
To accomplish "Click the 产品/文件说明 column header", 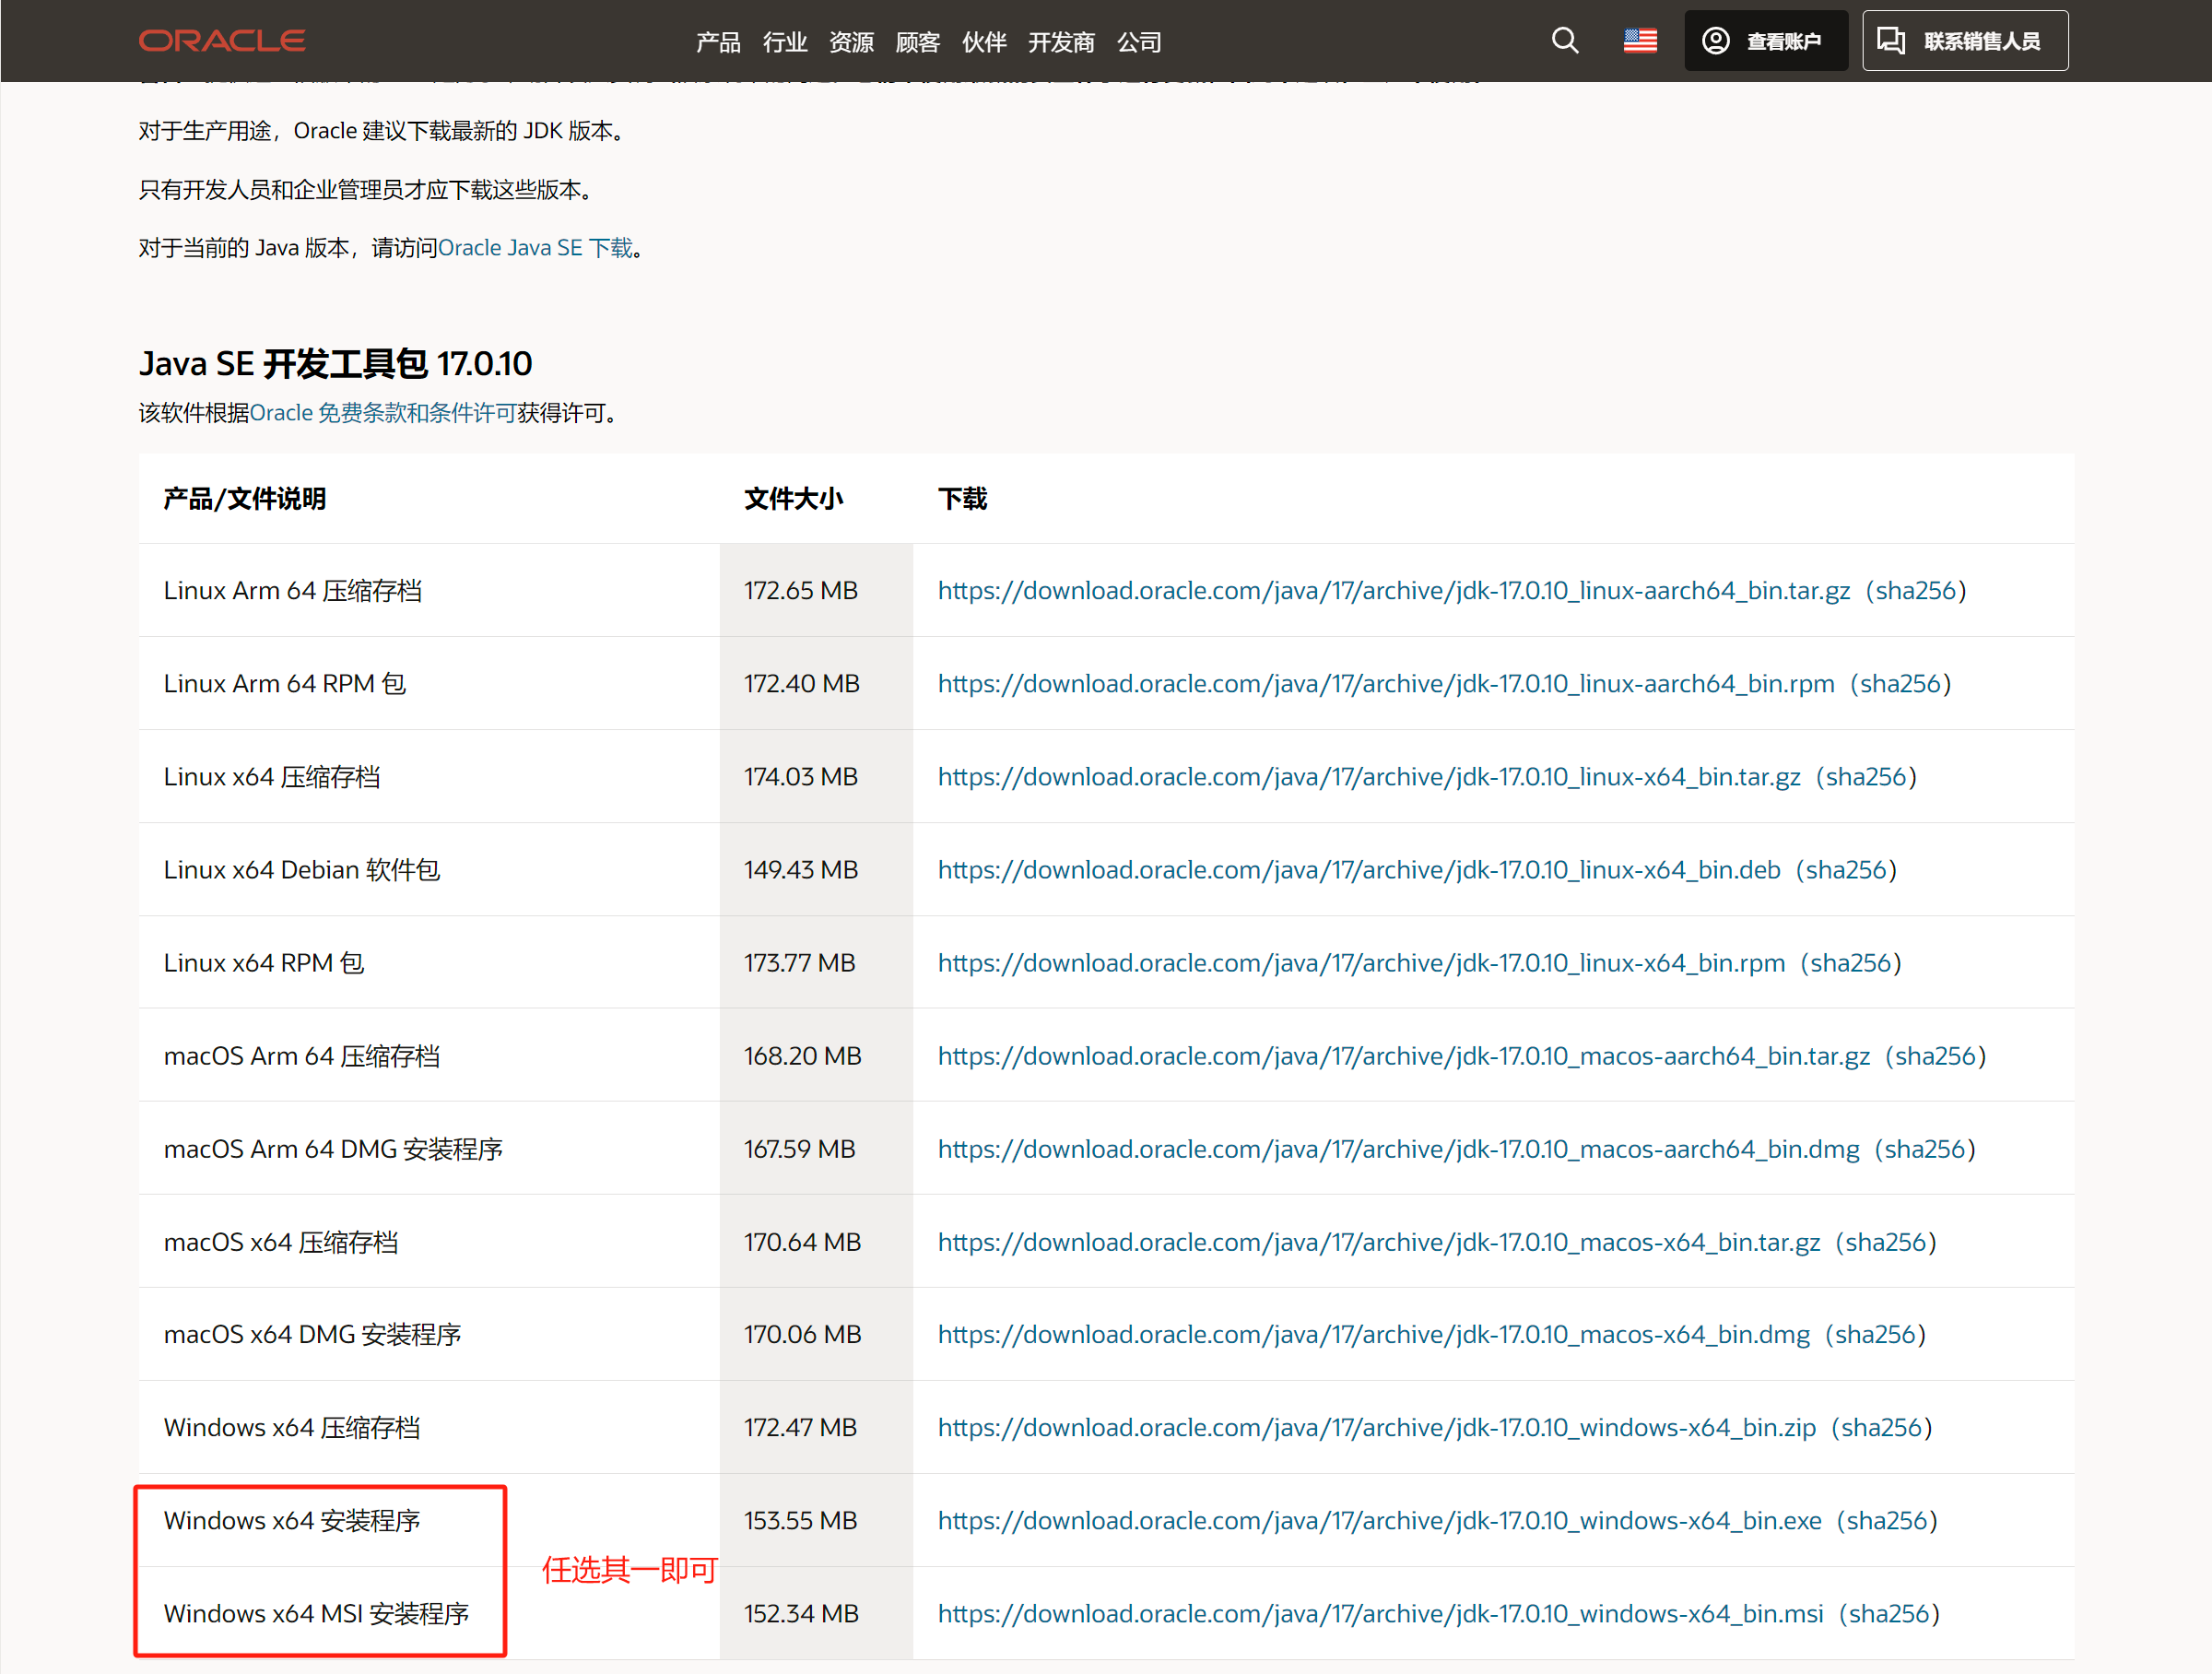I will pyautogui.click(x=245, y=499).
